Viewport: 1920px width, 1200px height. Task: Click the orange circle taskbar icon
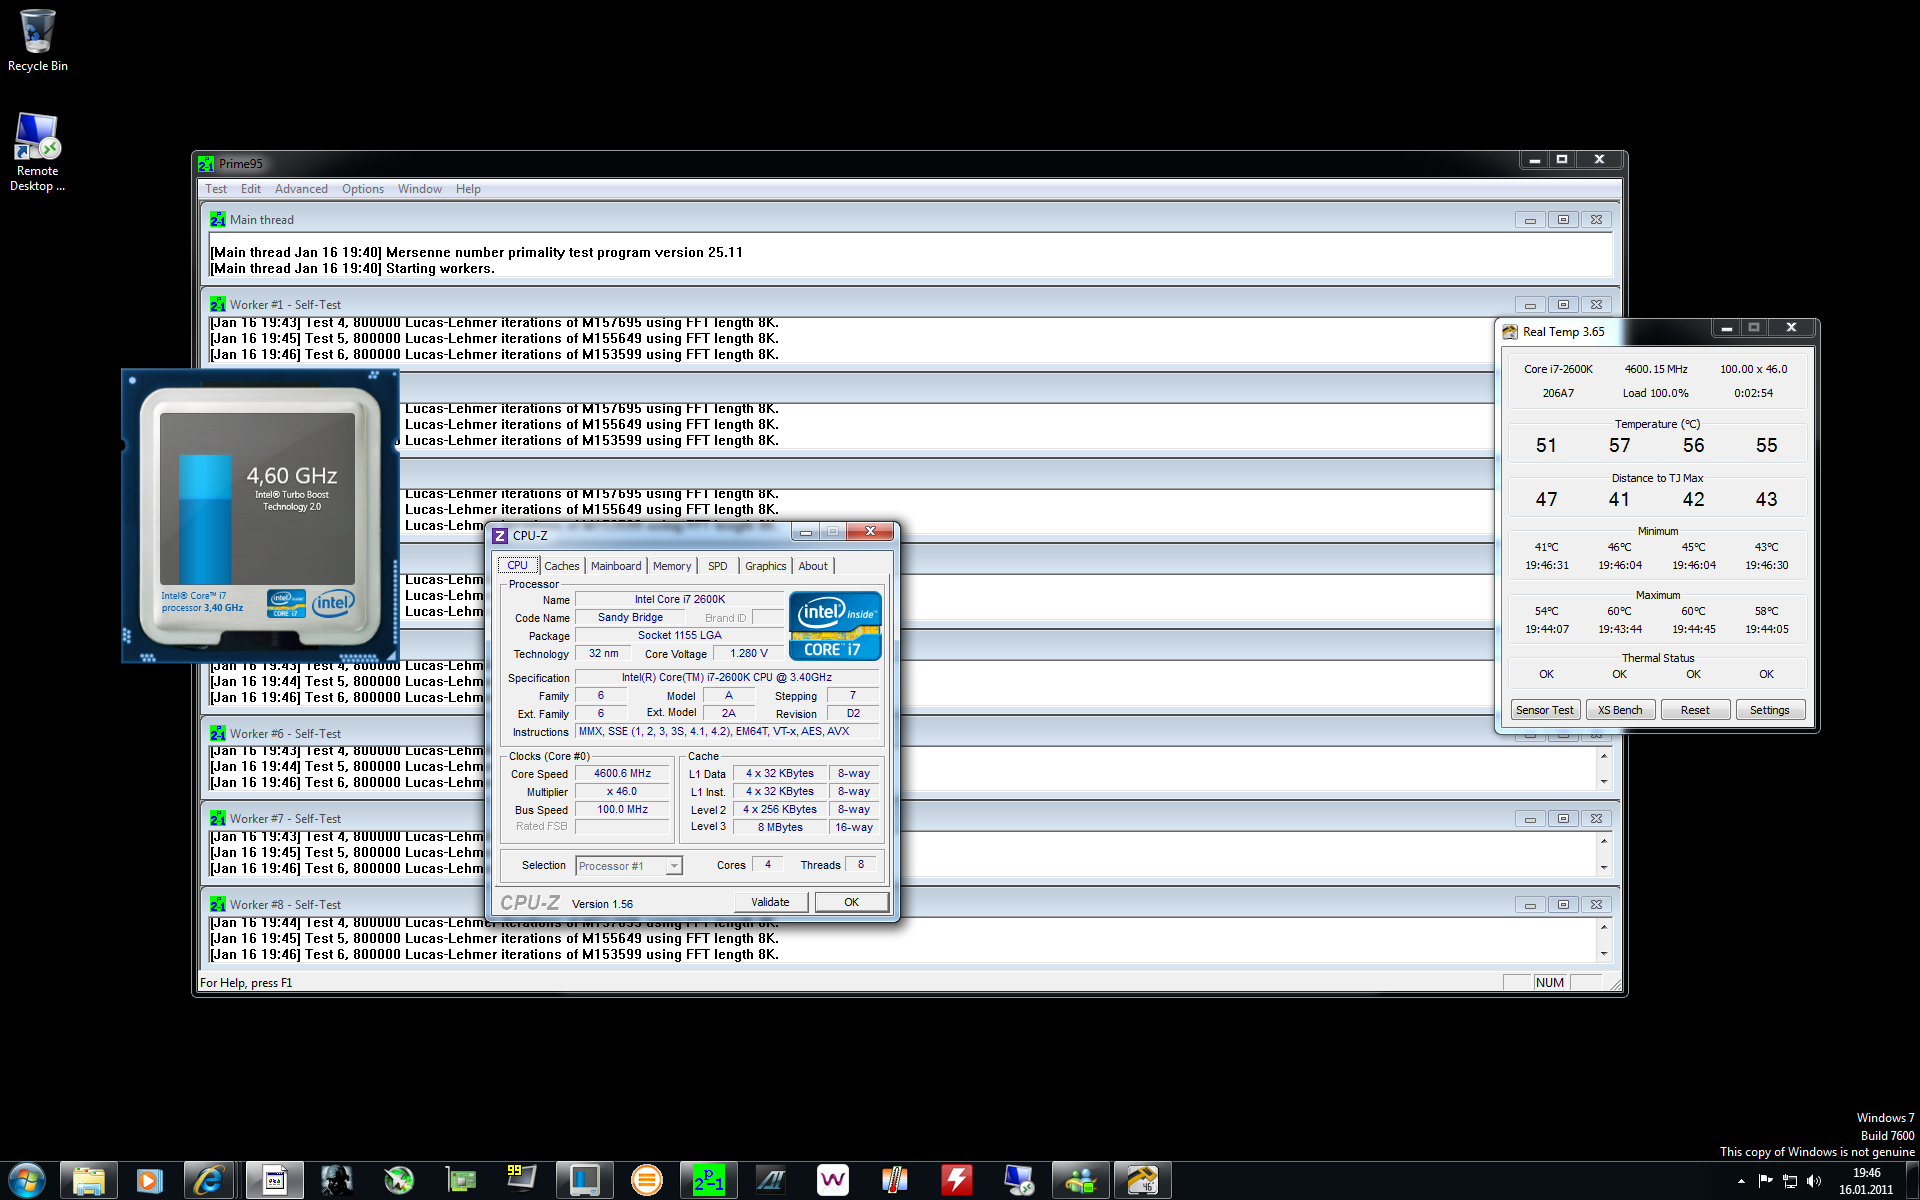tap(646, 1180)
